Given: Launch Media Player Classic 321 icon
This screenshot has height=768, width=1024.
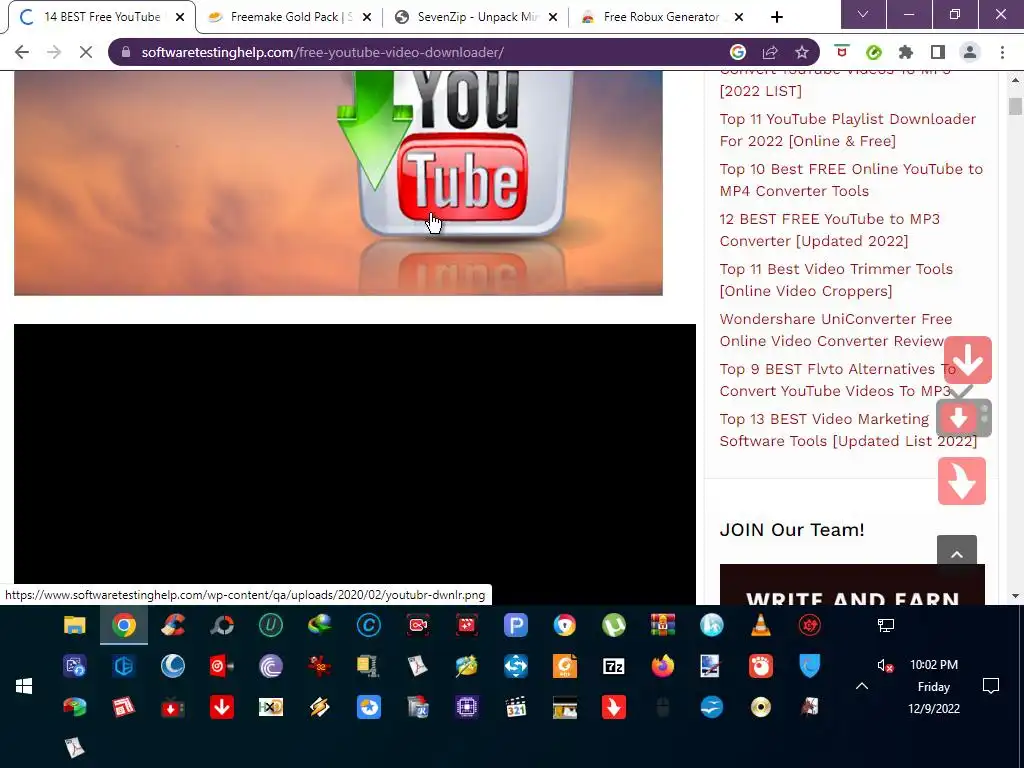Looking at the screenshot, I should (515, 707).
